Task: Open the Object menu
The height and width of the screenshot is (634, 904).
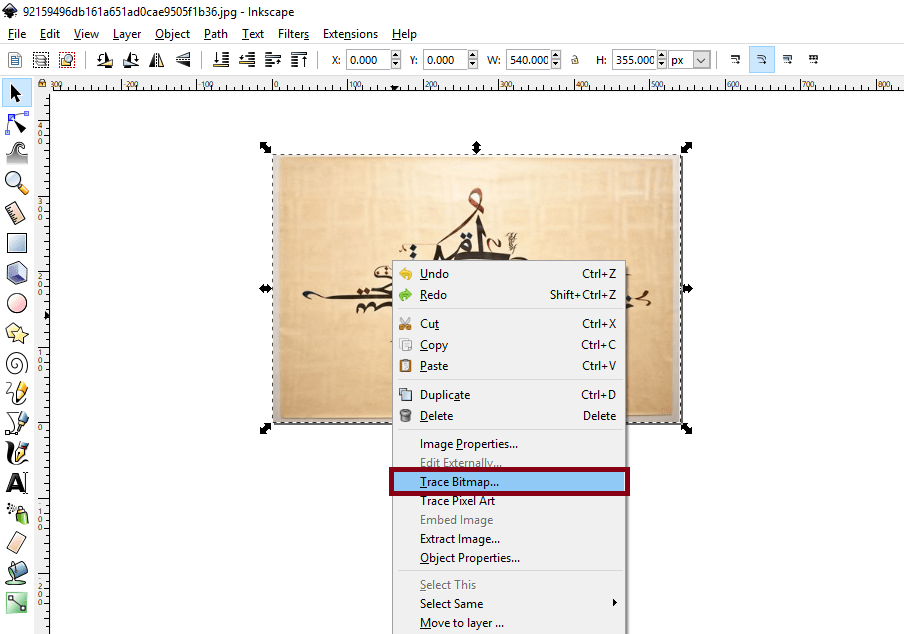Action: tap(172, 34)
